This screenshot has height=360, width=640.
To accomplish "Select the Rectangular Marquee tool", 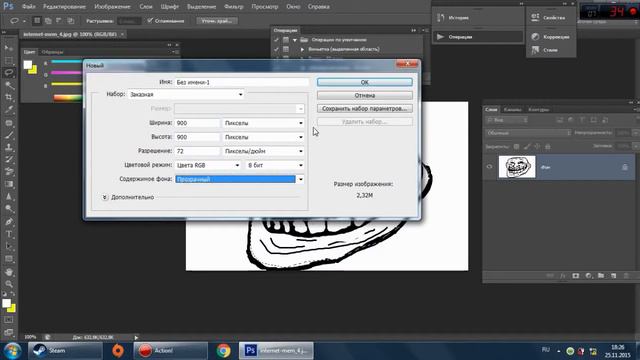I will click(9, 60).
